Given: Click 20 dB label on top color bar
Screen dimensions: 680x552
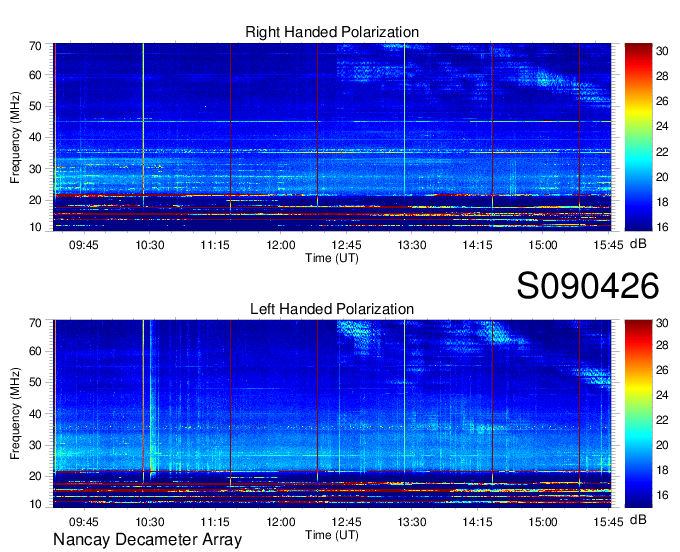Looking at the screenshot, I should 662,177.
